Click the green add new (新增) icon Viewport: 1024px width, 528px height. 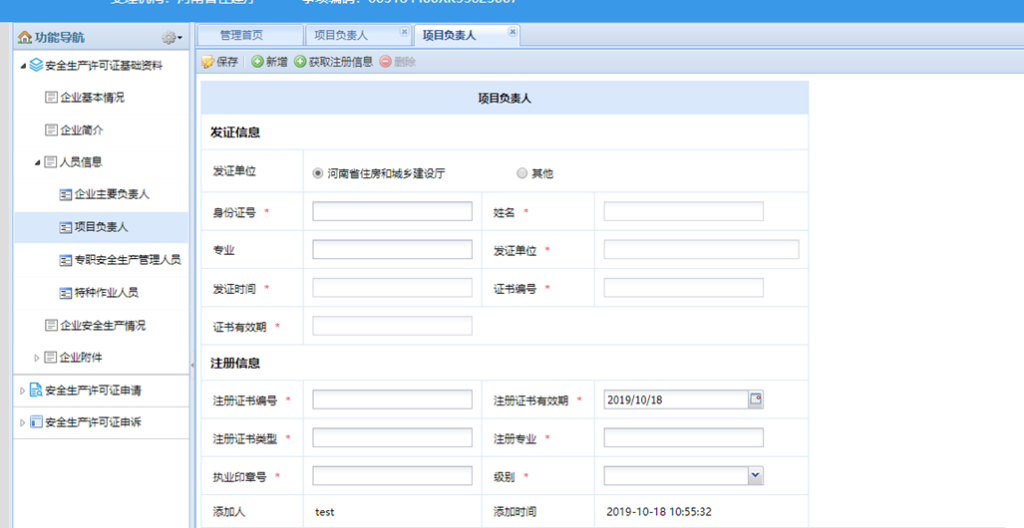coord(257,62)
